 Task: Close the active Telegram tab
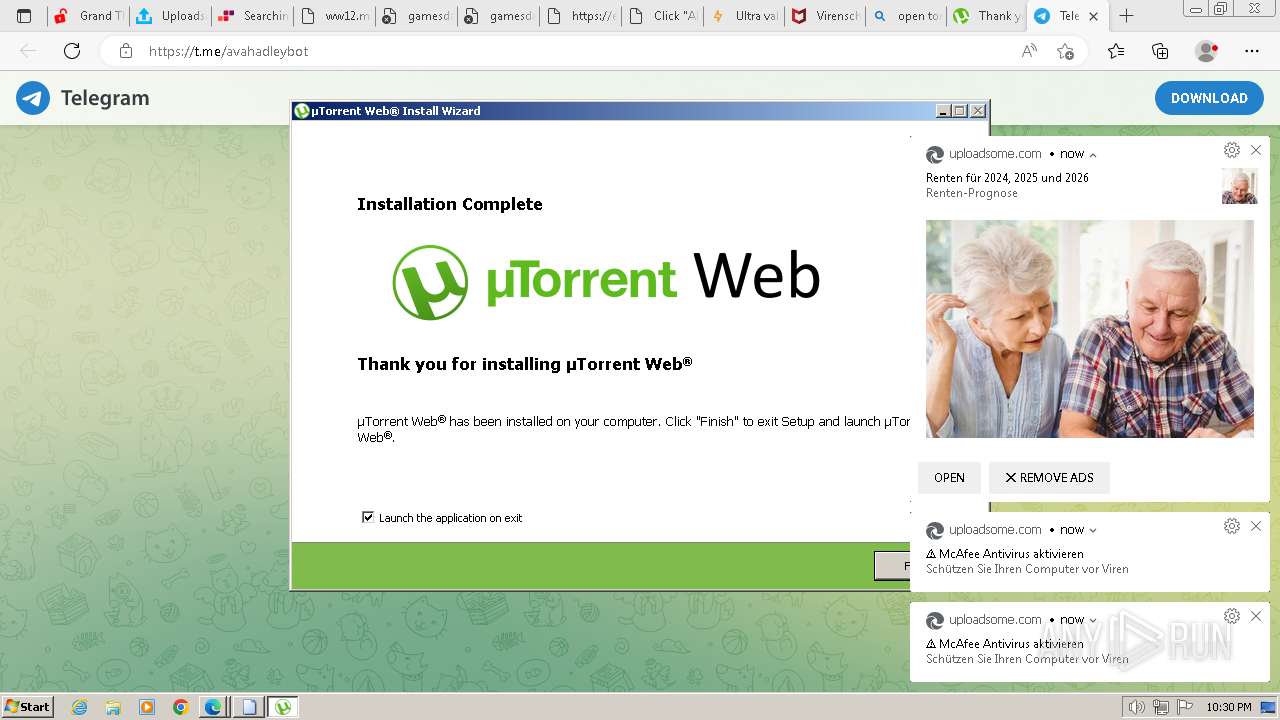click(1095, 16)
